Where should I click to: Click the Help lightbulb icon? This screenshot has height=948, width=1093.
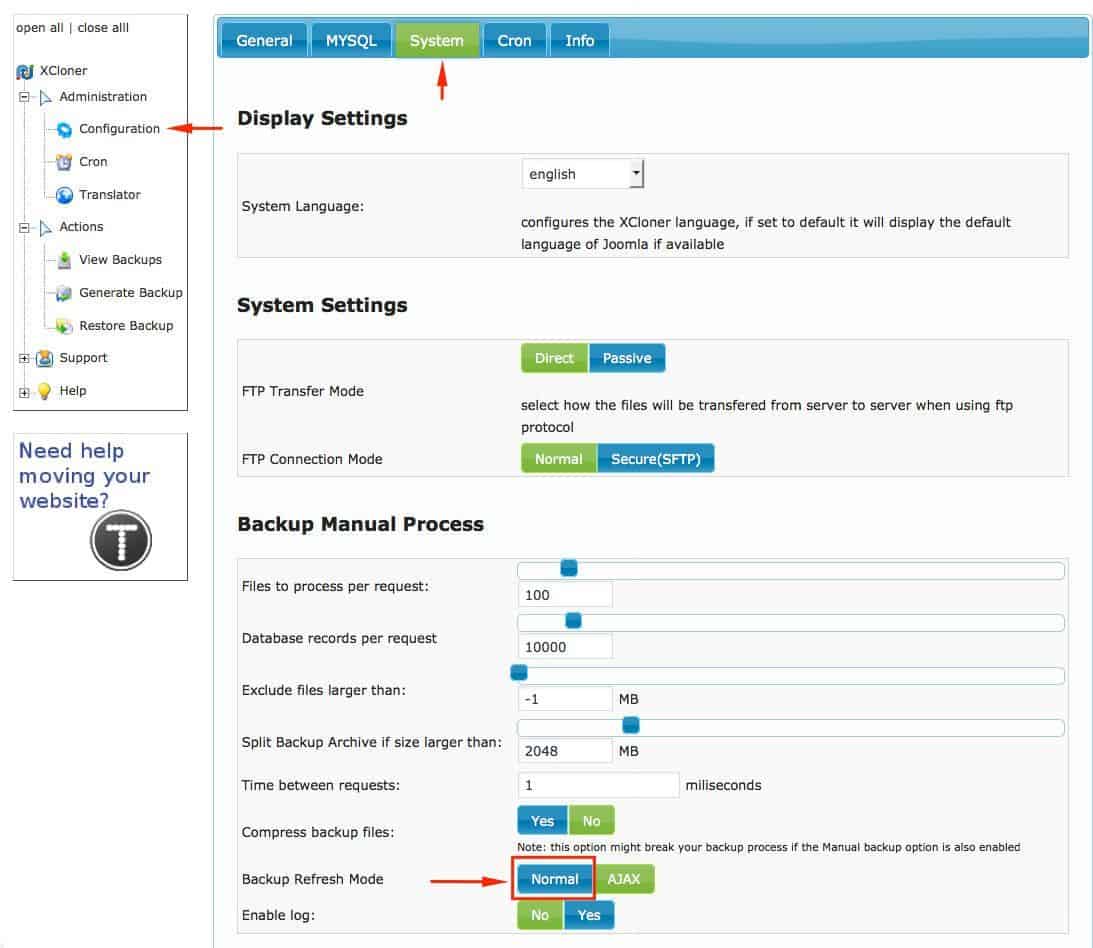pos(45,391)
